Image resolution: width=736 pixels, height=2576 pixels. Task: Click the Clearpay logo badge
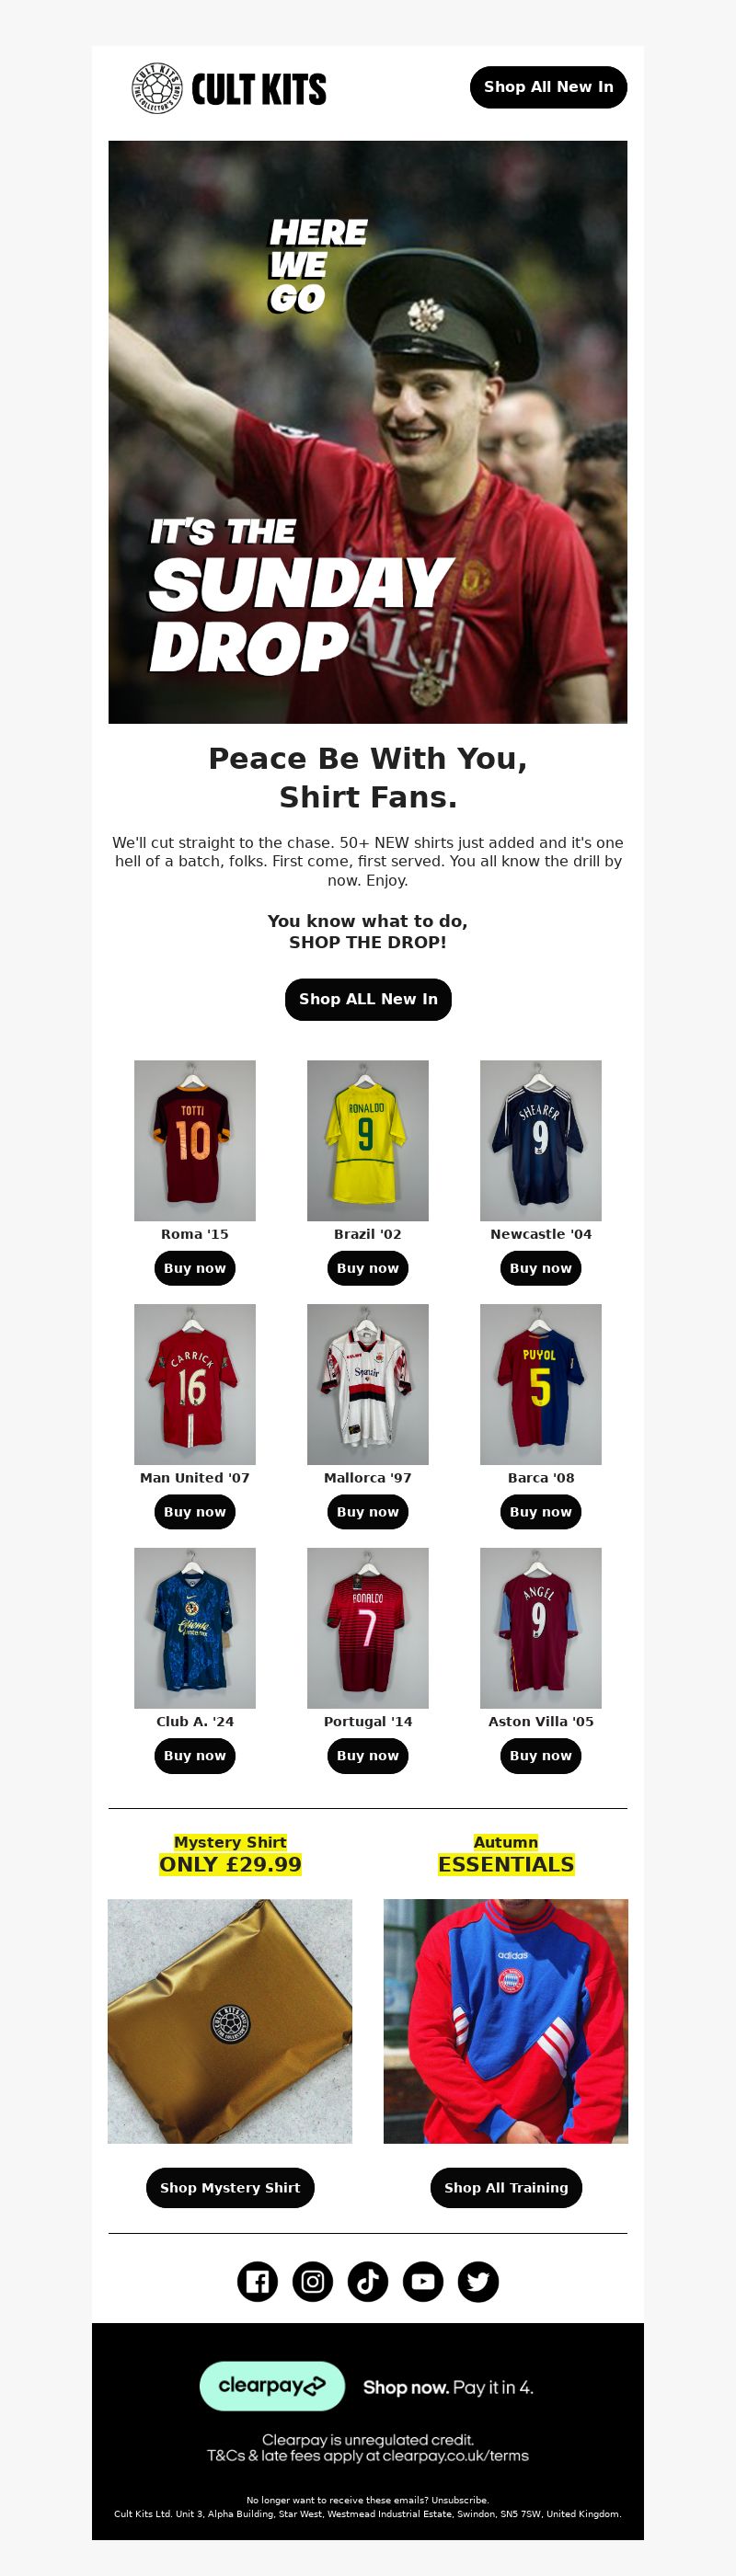272,2386
